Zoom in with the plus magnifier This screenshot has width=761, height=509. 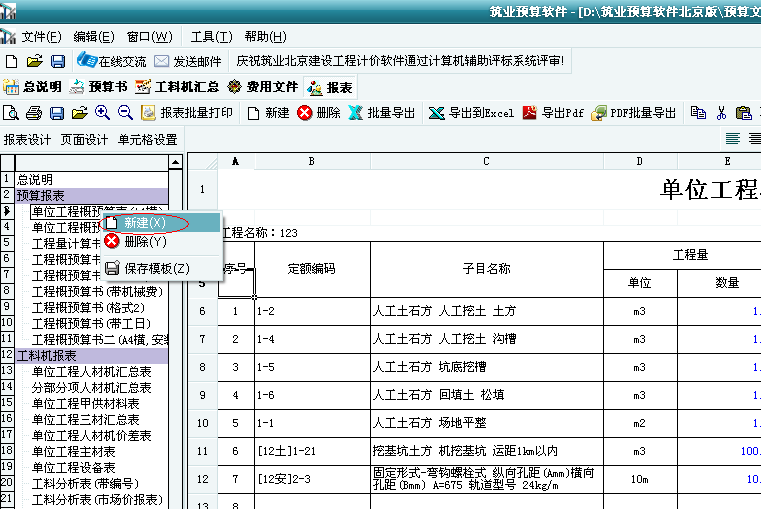(x=103, y=113)
